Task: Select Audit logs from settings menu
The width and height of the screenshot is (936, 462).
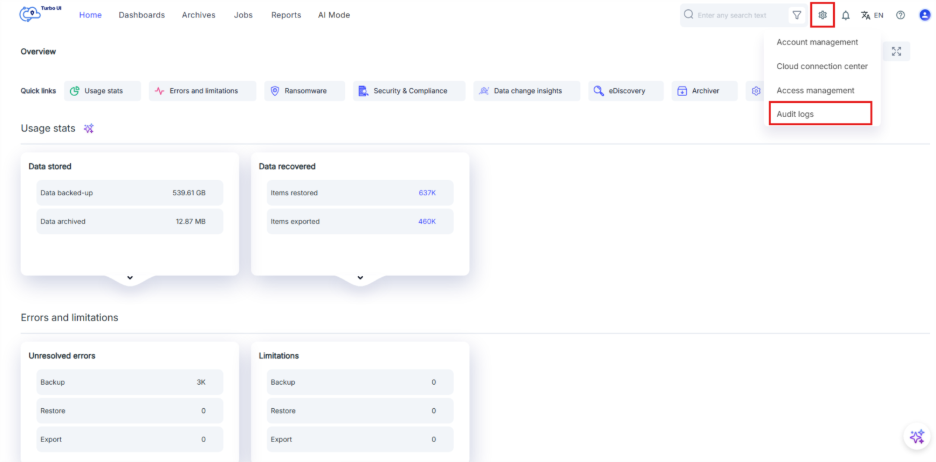Action: pyautogui.click(x=820, y=114)
